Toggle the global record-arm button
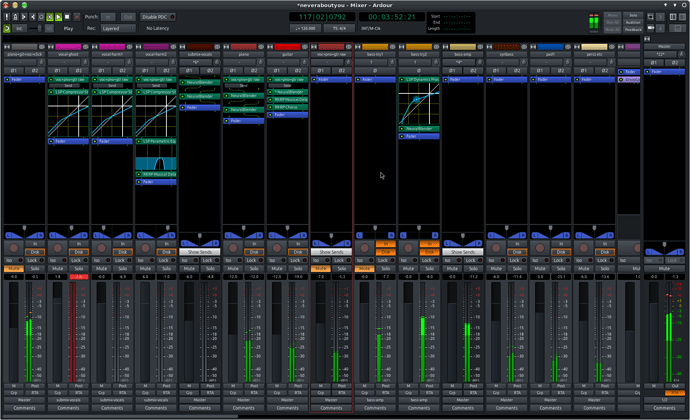 pos(77,17)
